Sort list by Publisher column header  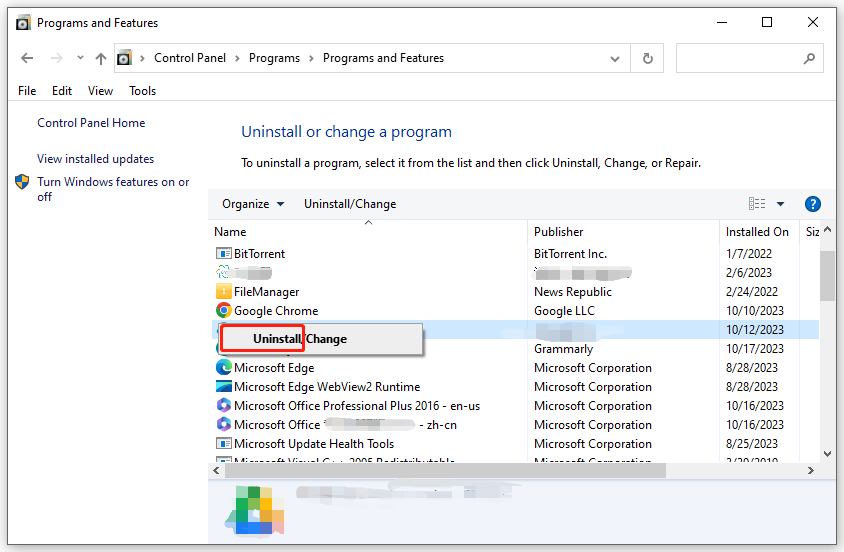[559, 232]
